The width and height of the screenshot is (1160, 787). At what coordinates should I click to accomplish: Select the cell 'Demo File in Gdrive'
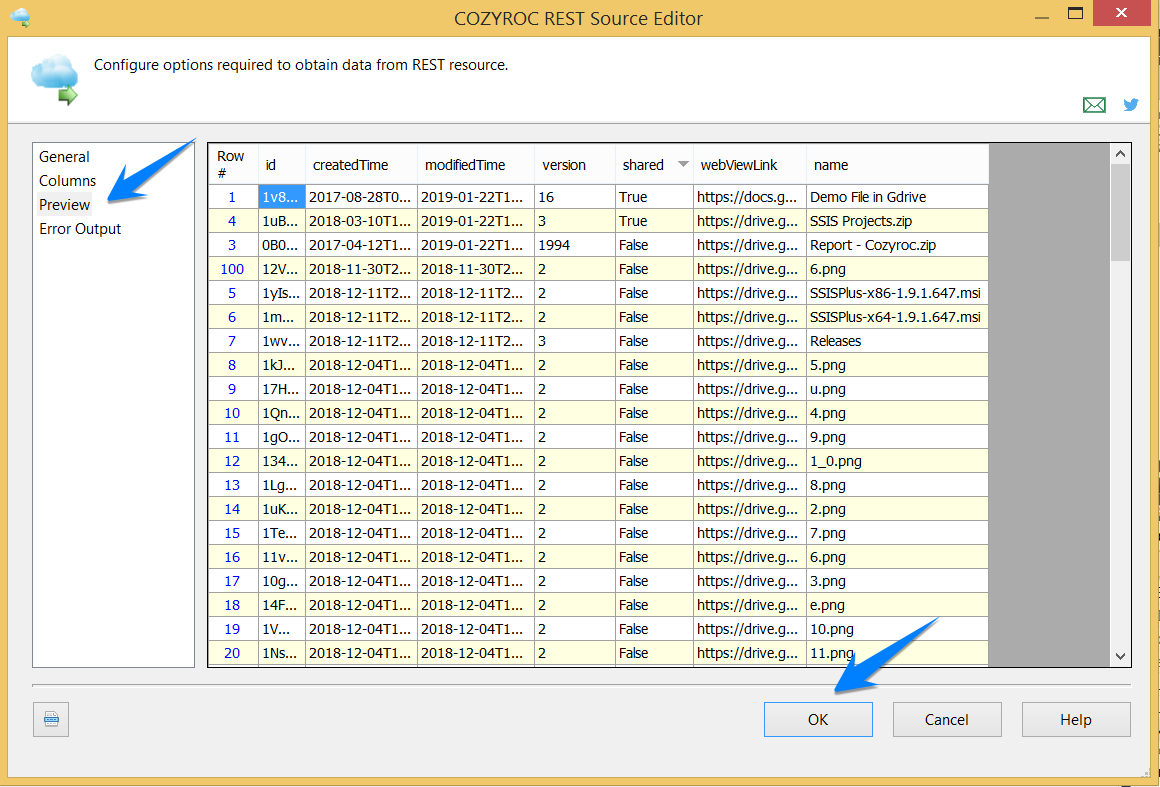(897, 197)
